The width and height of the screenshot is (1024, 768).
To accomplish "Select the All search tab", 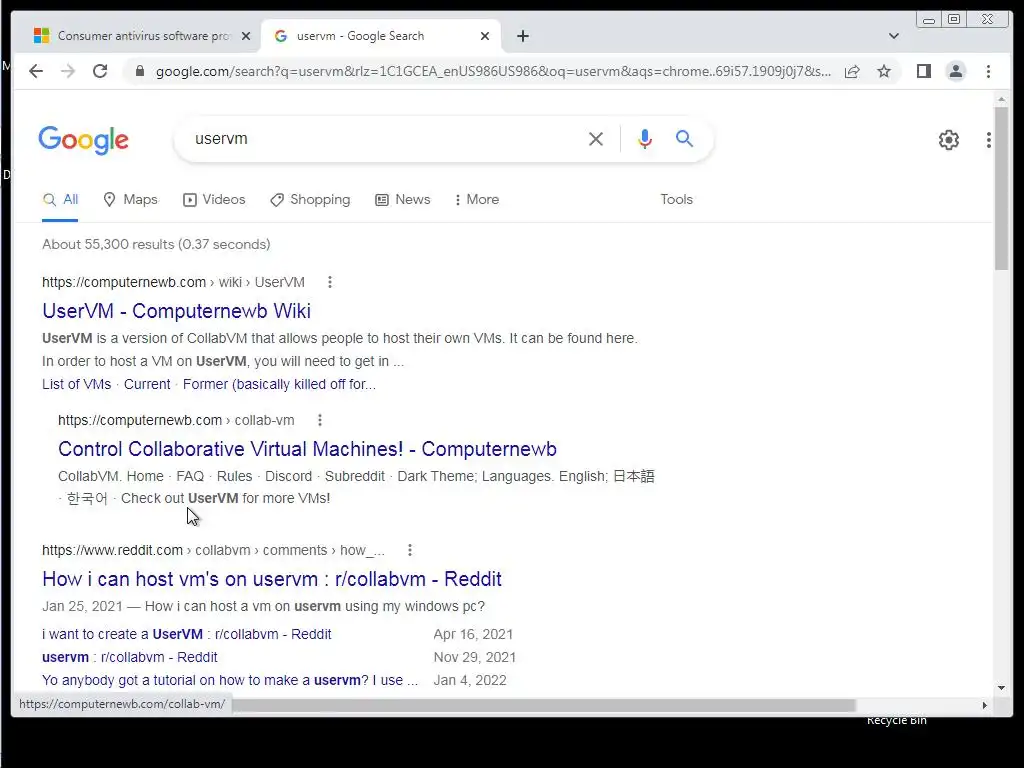I will coord(60,200).
